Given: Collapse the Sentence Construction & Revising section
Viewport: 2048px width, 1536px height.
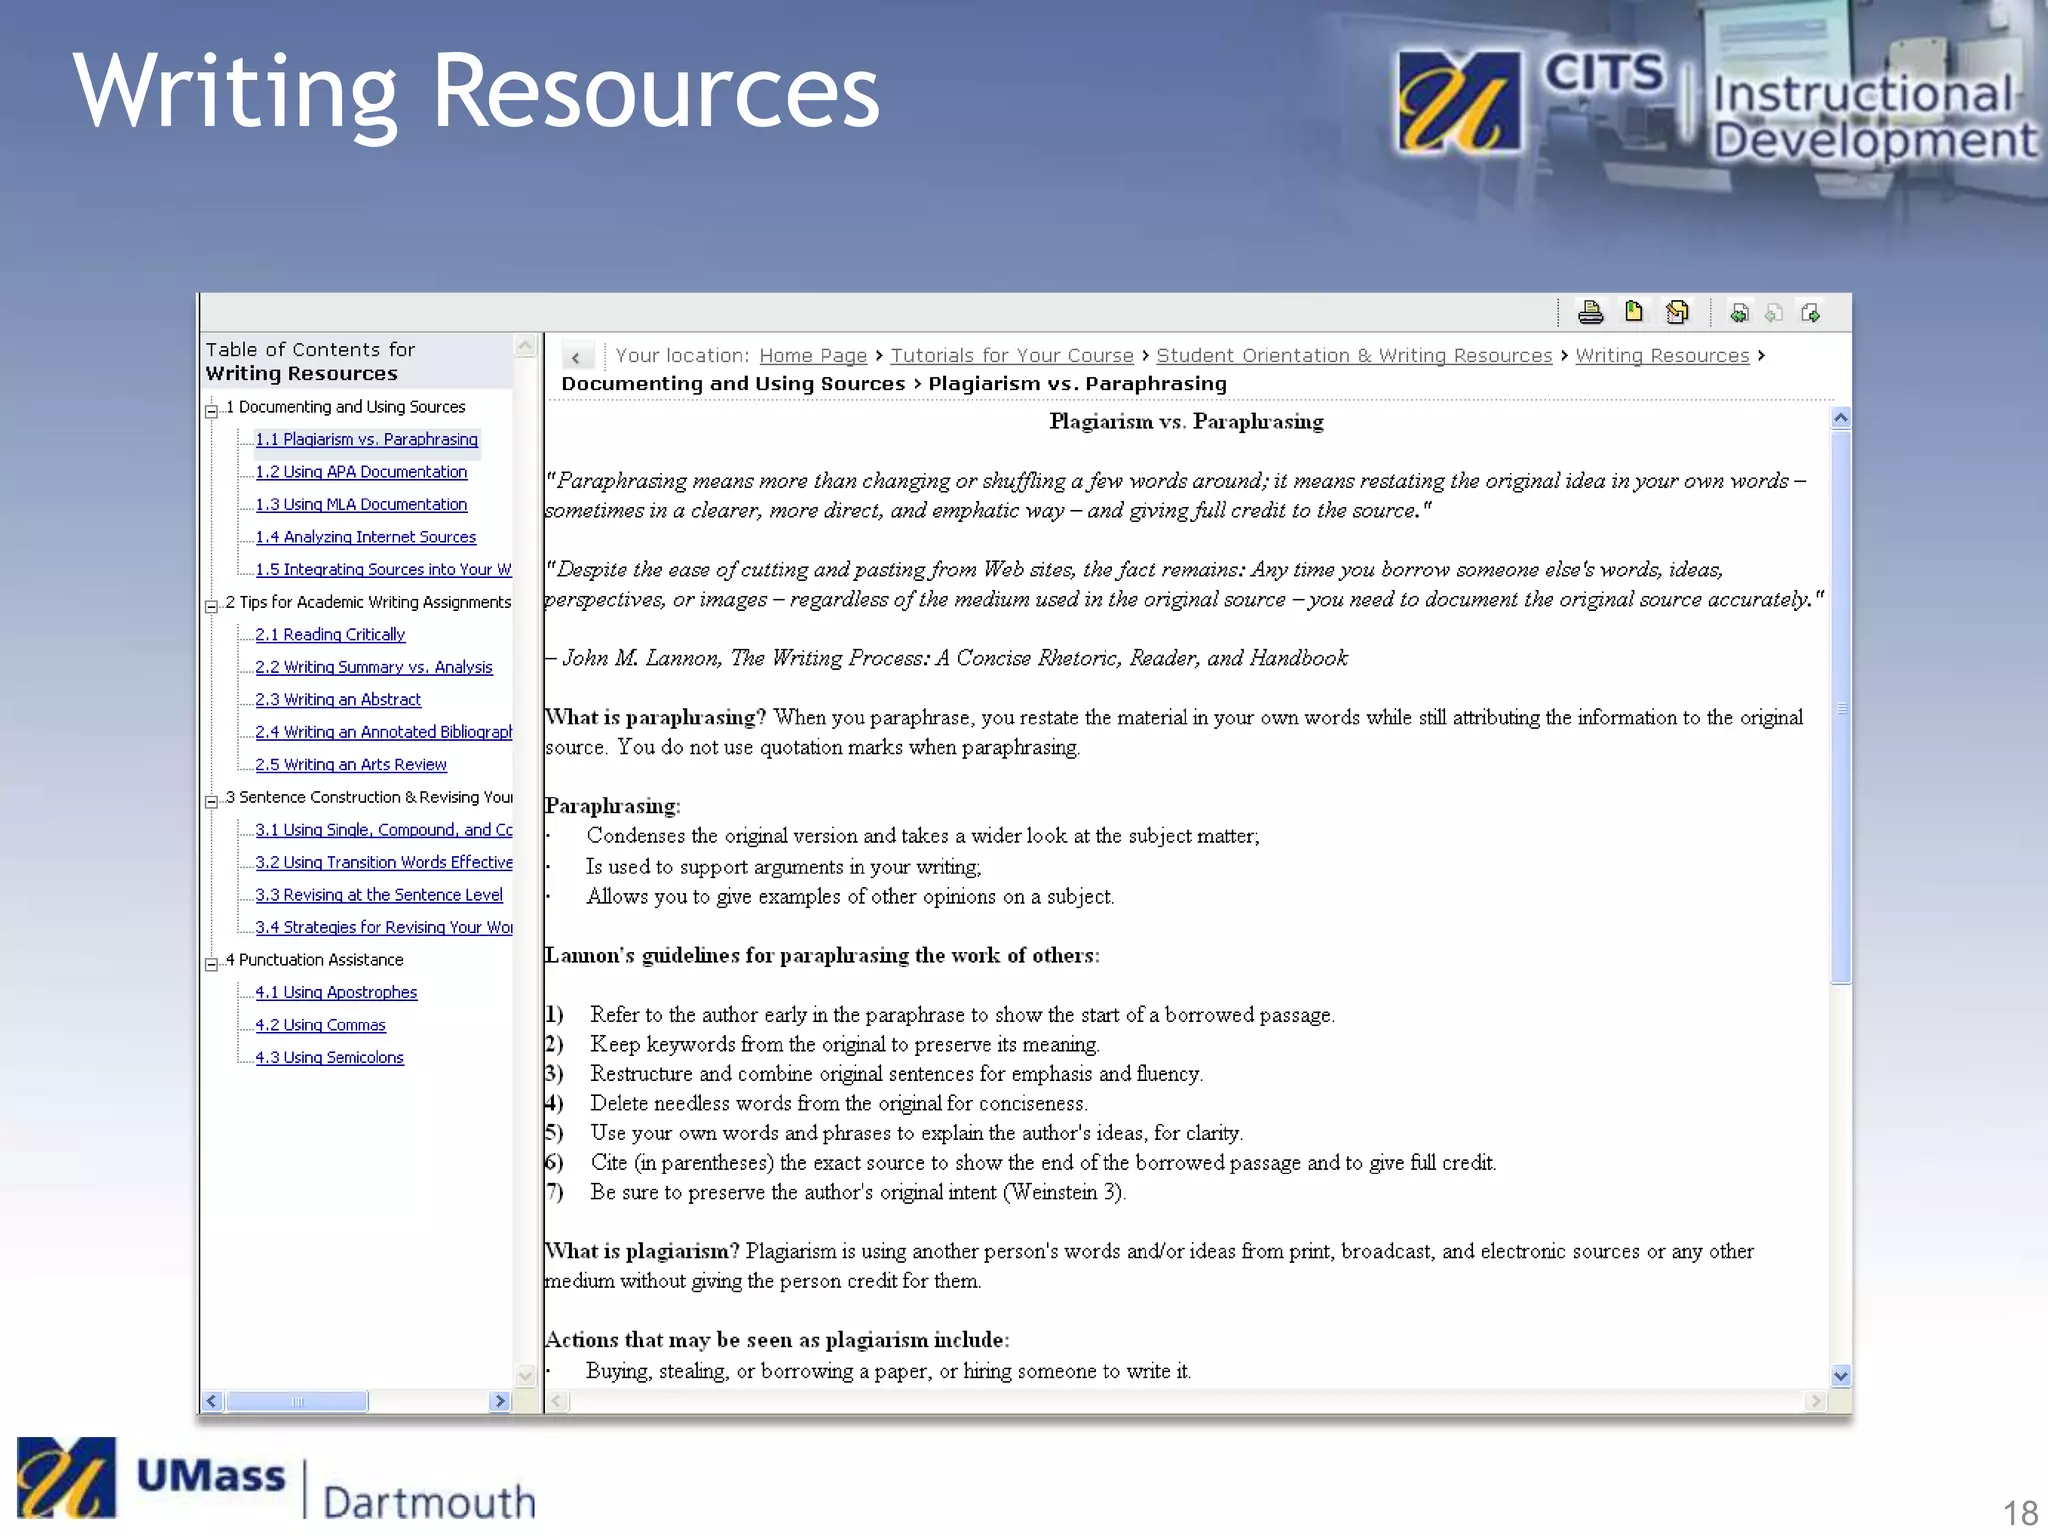Looking at the screenshot, I should click(211, 801).
